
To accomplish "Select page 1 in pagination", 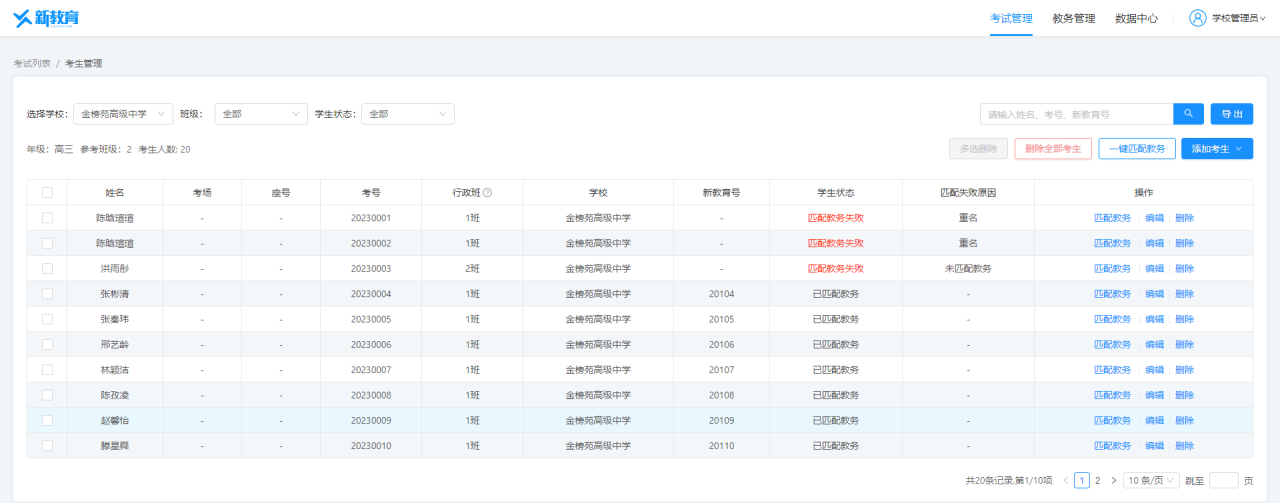I will click(x=1082, y=480).
